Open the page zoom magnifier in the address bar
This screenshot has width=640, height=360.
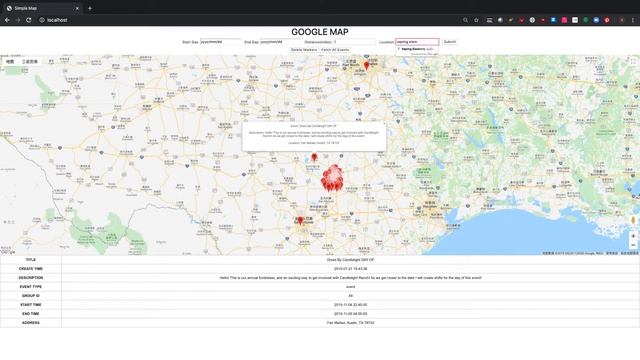pyautogui.click(x=465, y=20)
